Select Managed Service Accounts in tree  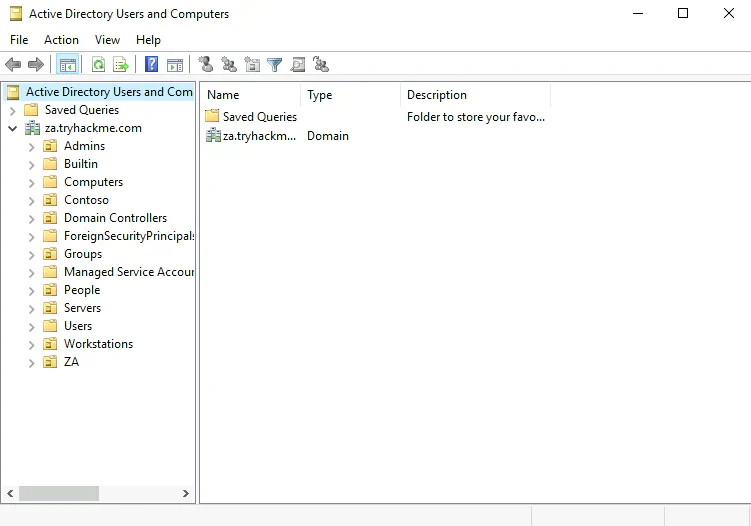(129, 272)
